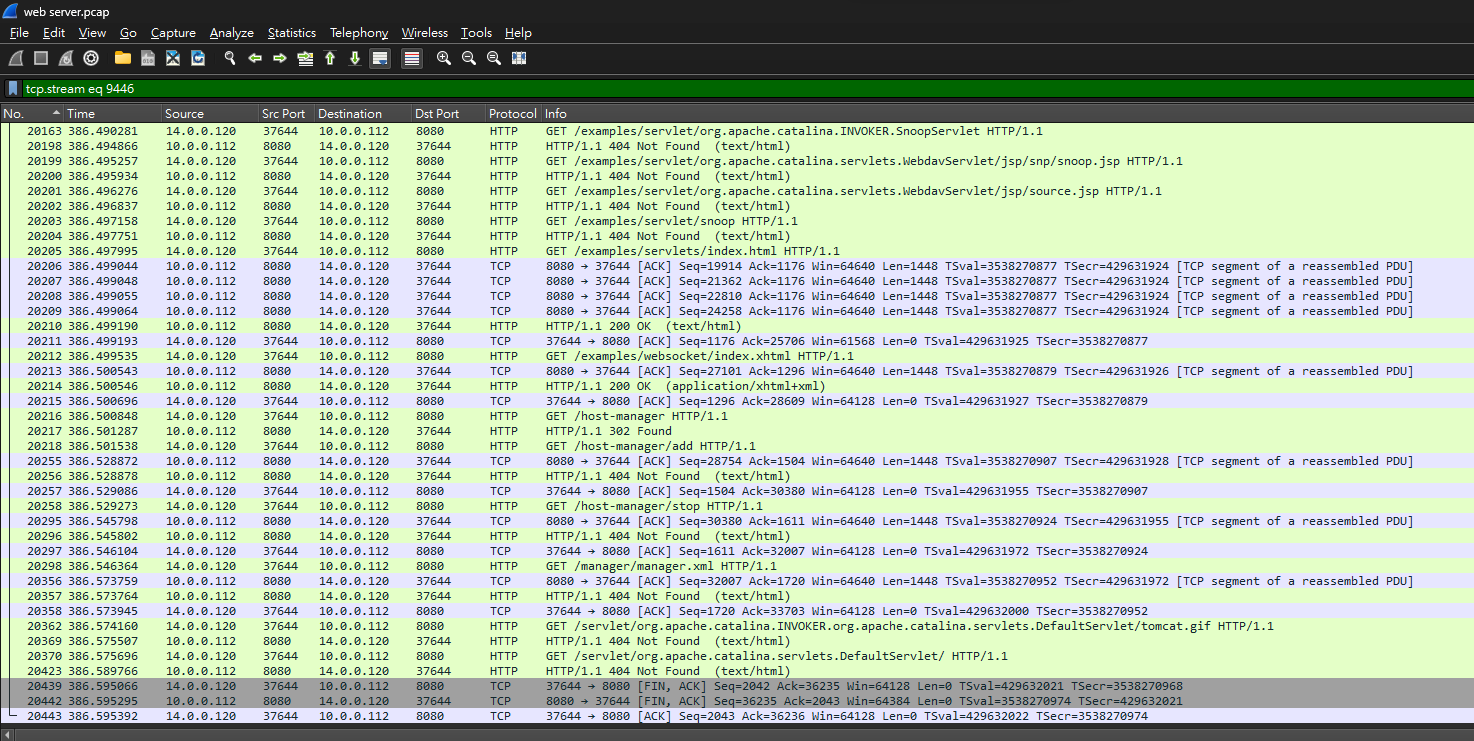This screenshot has height=741, width=1474.
Task: Open display filter bookmarks dropdown
Action: (x=13, y=89)
